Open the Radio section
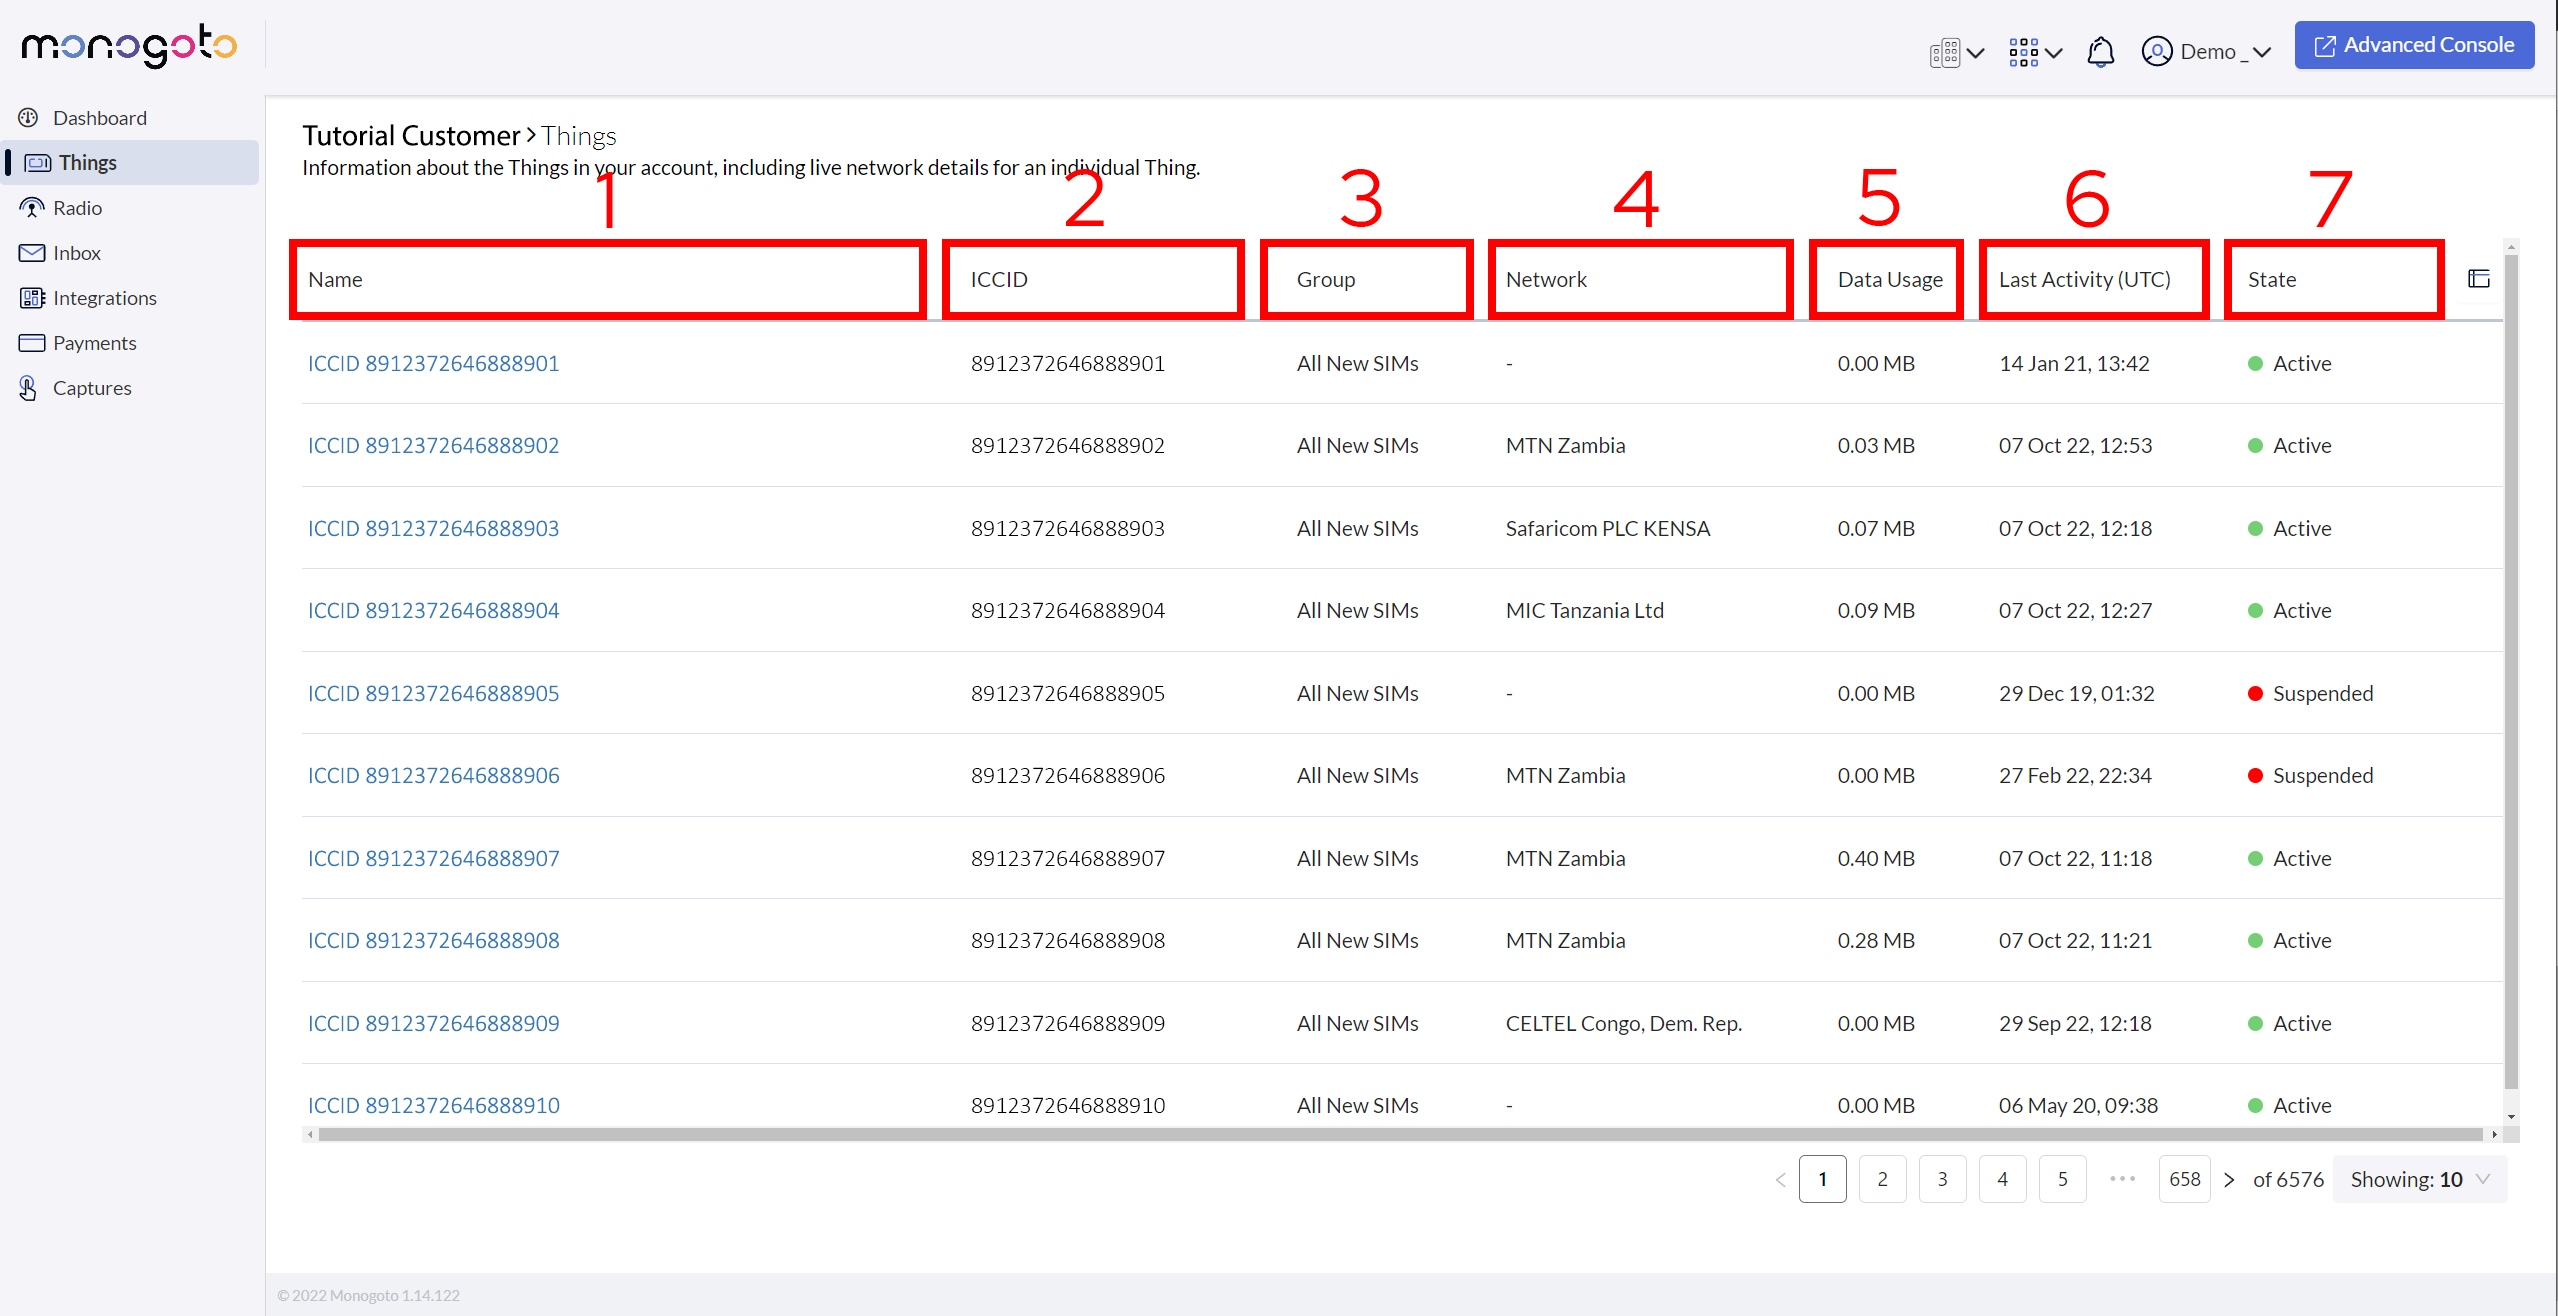This screenshot has width=2558, height=1316. (61, 208)
